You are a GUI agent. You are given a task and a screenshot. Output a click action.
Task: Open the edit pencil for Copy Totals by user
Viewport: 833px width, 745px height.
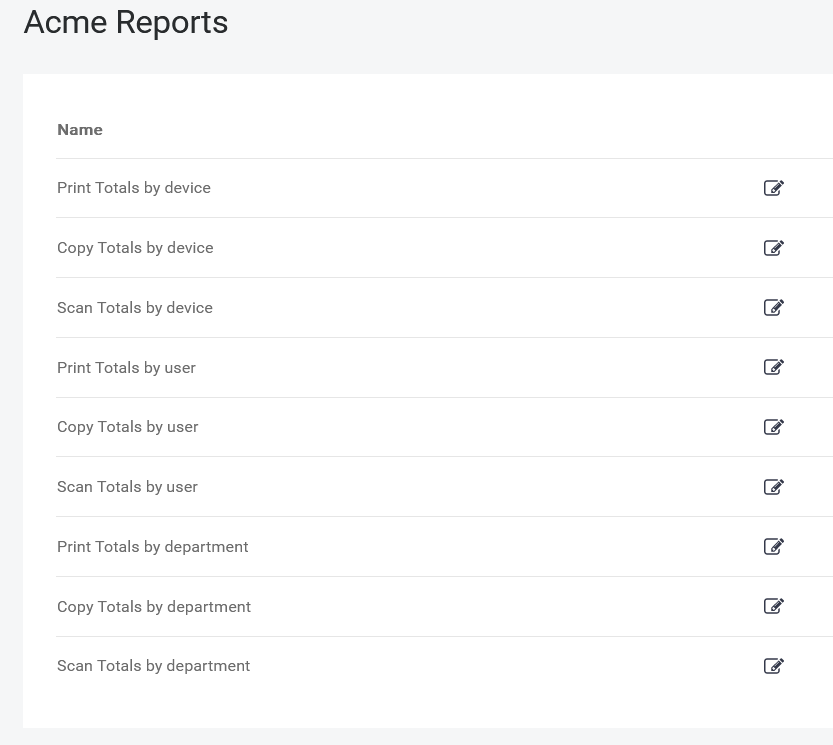[774, 427]
